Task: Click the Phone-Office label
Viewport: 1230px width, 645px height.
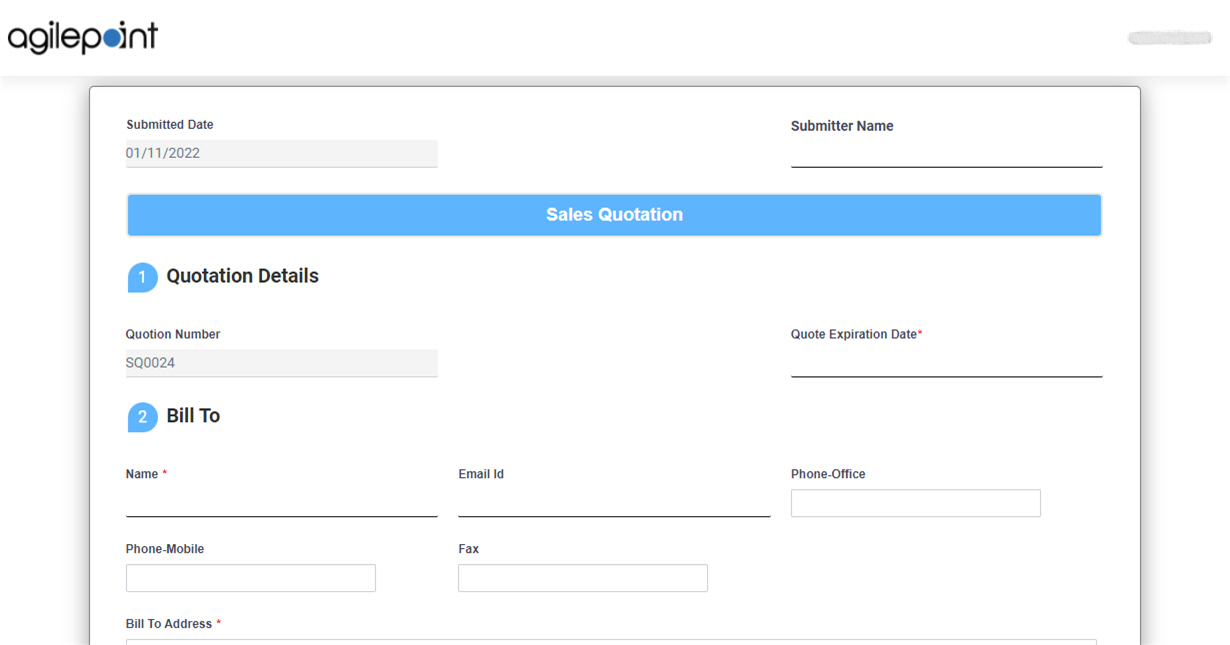Action: click(x=828, y=474)
